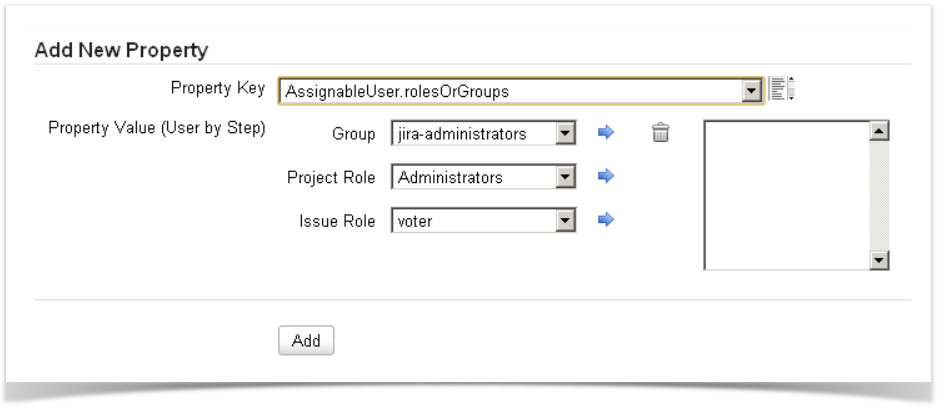Click the listbox vertical scrollbar track
This screenshot has width=945, height=411.
880,195
